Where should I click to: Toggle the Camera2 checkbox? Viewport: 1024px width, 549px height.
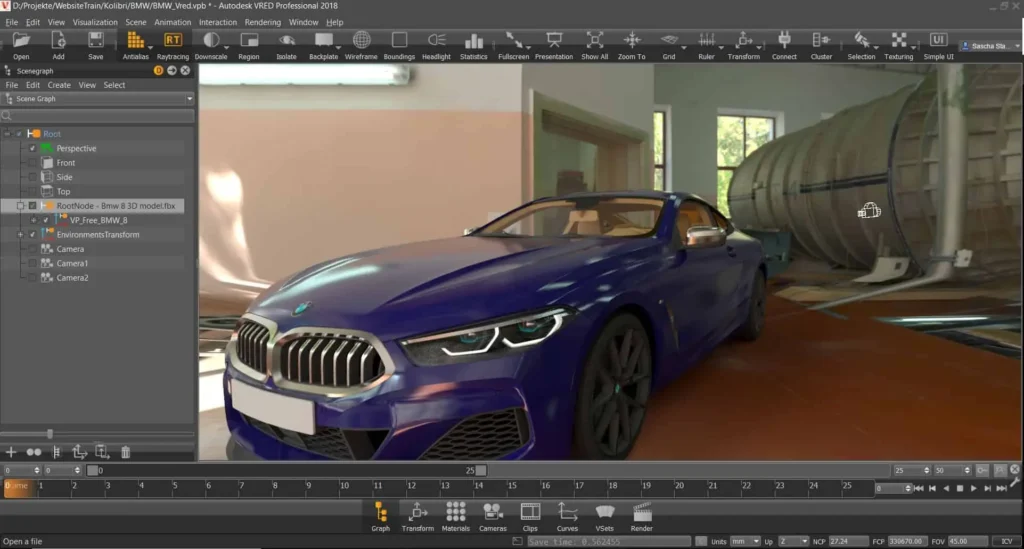click(32, 277)
